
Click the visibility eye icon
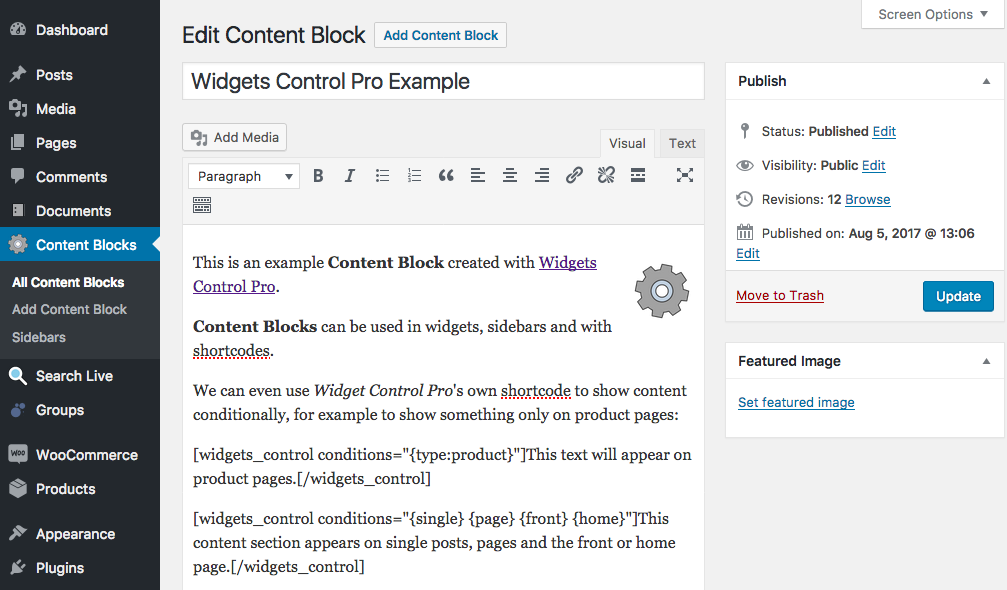[x=744, y=166]
